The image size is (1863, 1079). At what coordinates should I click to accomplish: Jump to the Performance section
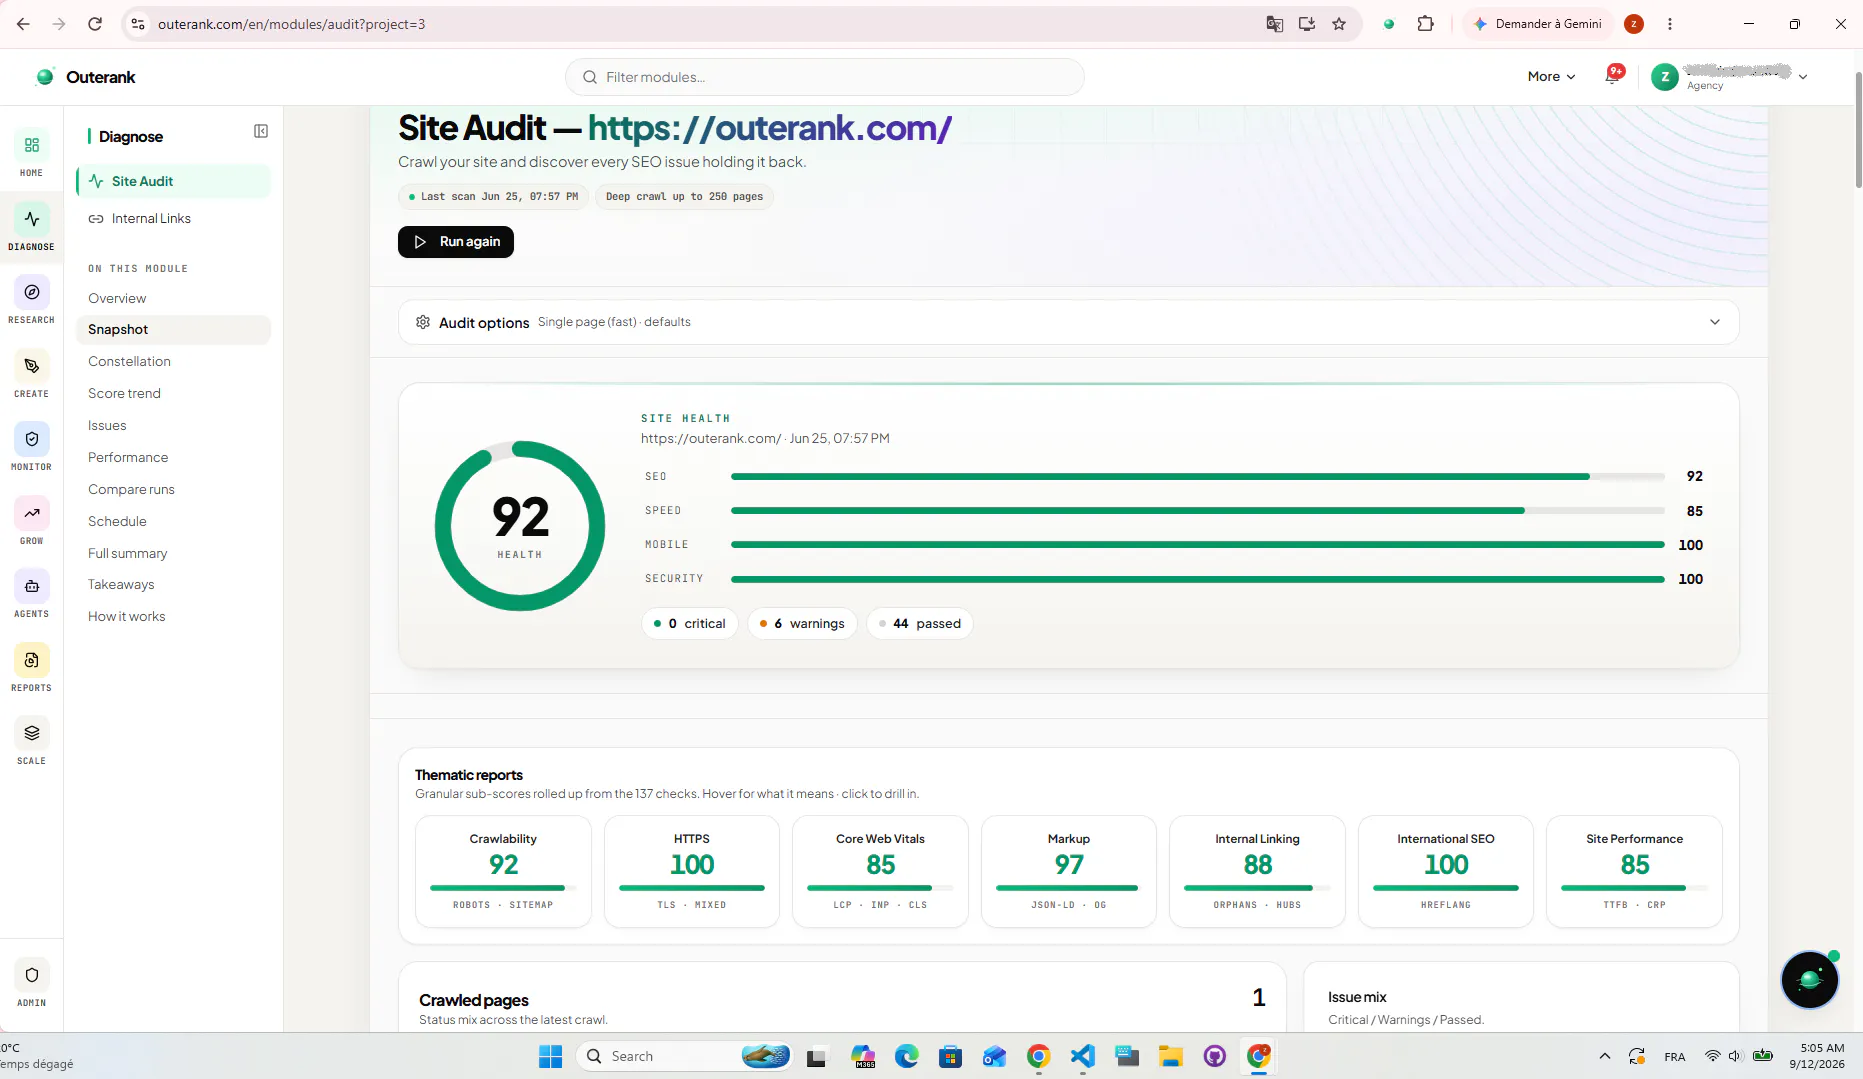point(128,458)
